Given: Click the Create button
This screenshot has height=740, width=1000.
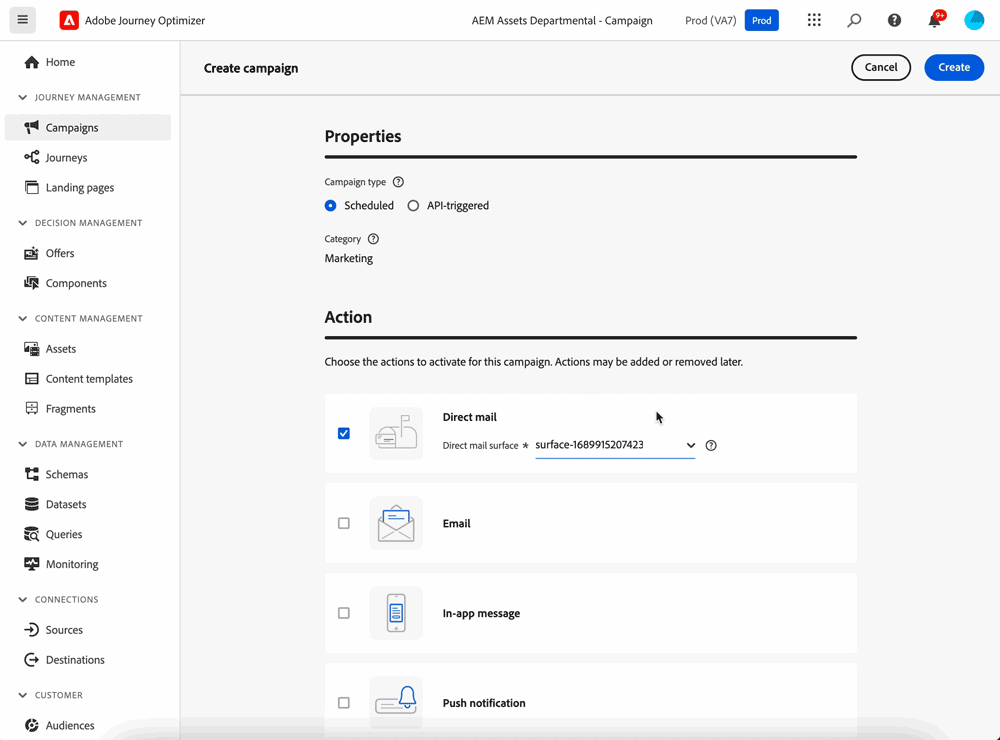Looking at the screenshot, I should click(x=953, y=67).
